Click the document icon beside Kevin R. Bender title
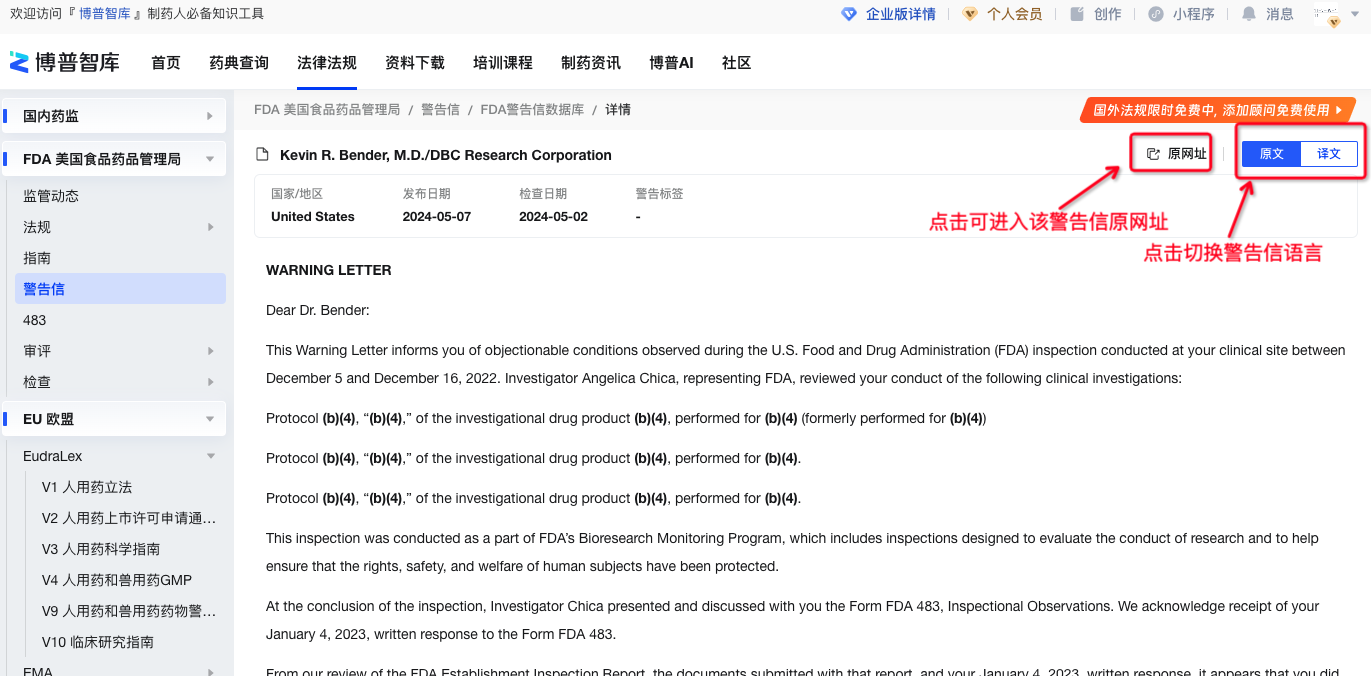The height and width of the screenshot is (676, 1371). click(263, 155)
